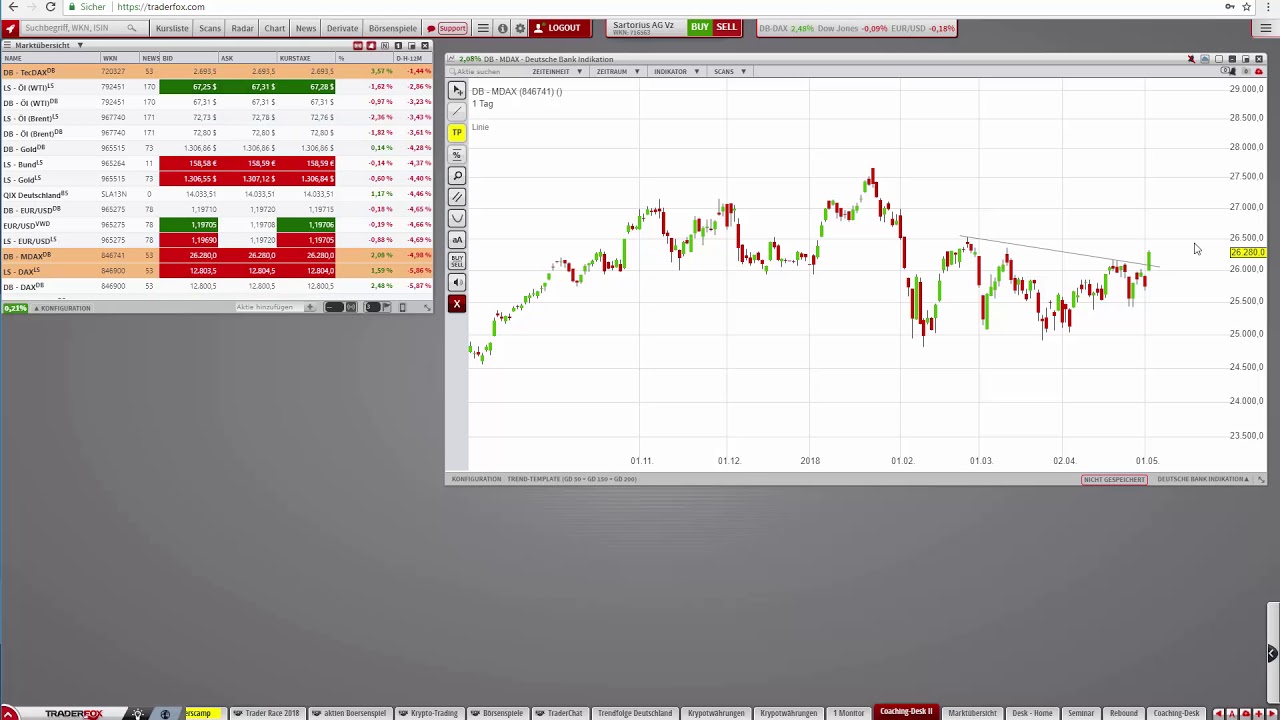
Task: Open the Scans menu in top bar
Action: pyautogui.click(x=209, y=28)
